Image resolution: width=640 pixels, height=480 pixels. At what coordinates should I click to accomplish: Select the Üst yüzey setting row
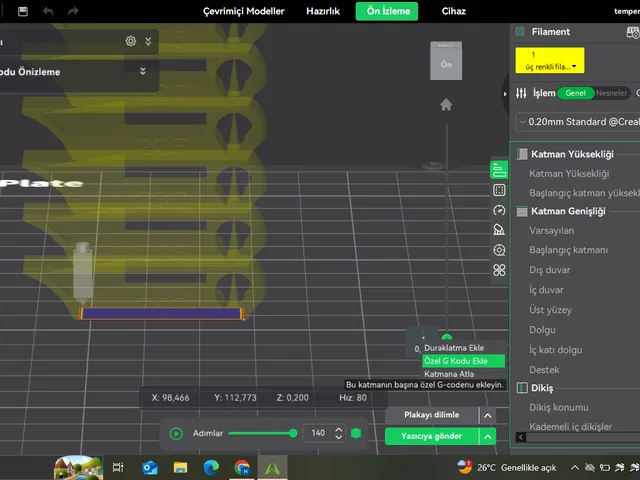pyautogui.click(x=550, y=310)
